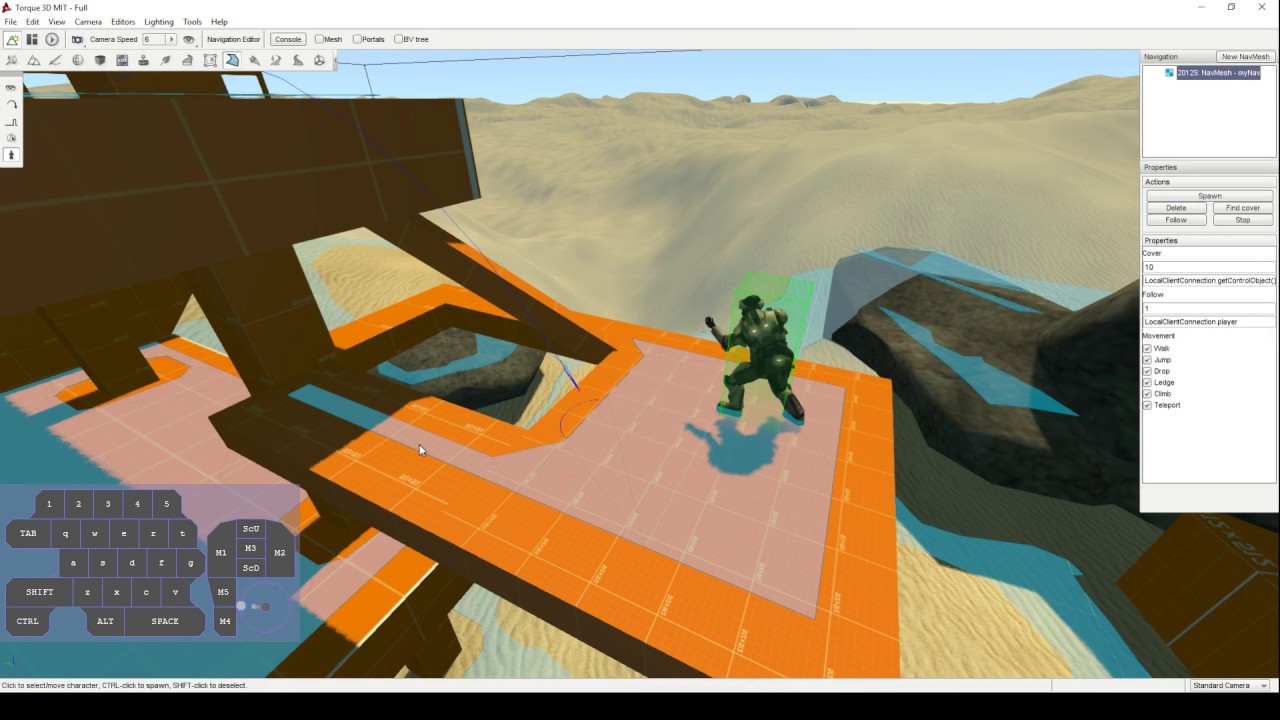Open the Lighting menu
This screenshot has width=1280, height=720.
coord(158,21)
